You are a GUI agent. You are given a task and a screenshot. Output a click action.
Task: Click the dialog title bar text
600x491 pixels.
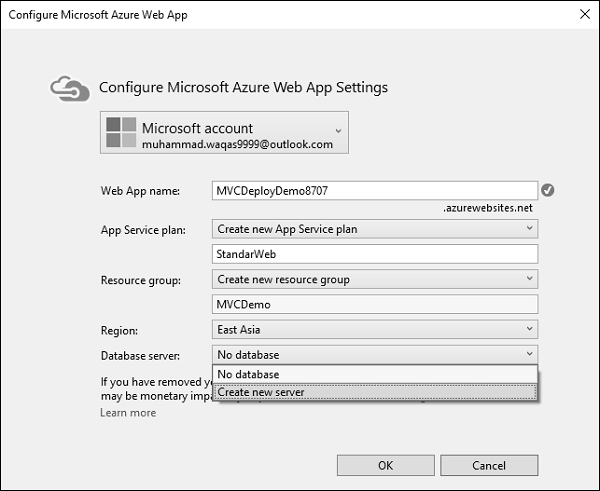pyautogui.click(x=98, y=15)
